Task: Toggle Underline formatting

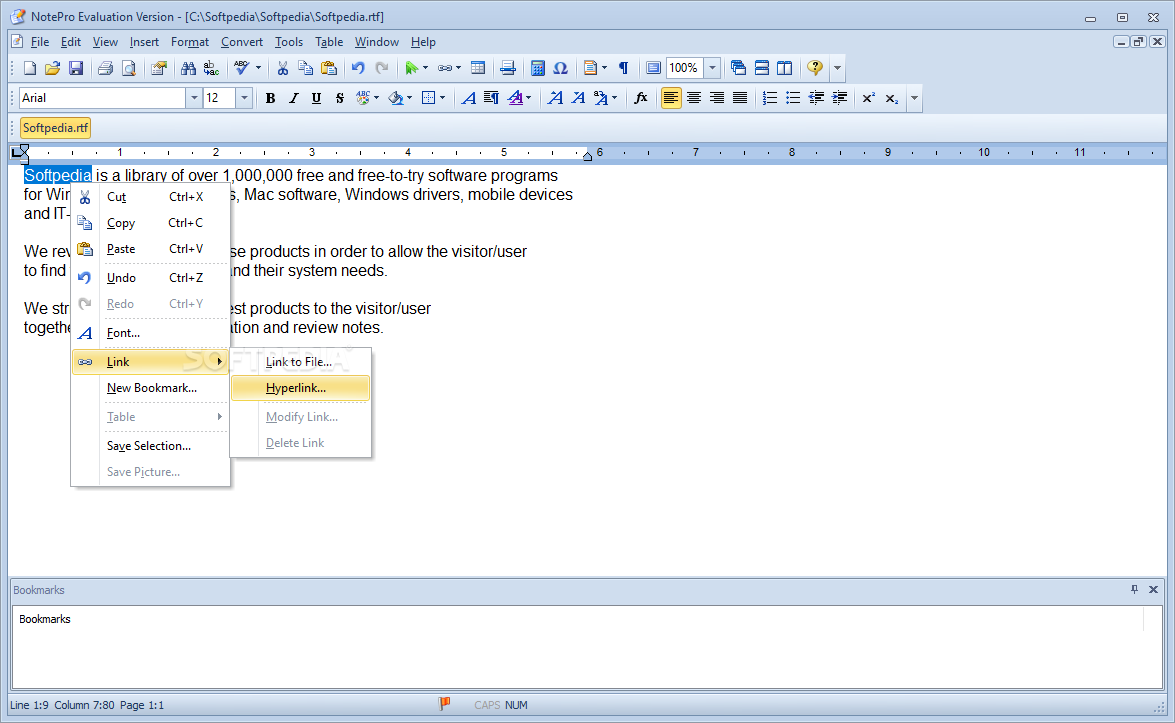Action: point(316,98)
